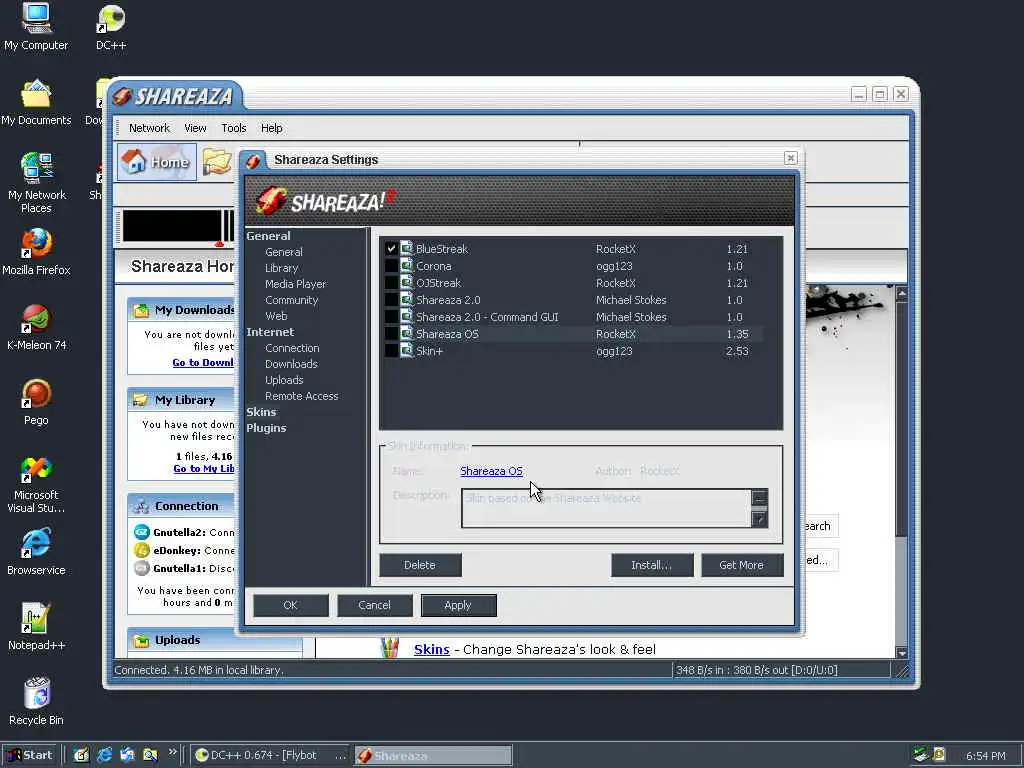Click the first quick launch icon
The width and height of the screenshot is (1024, 768).
[81, 755]
